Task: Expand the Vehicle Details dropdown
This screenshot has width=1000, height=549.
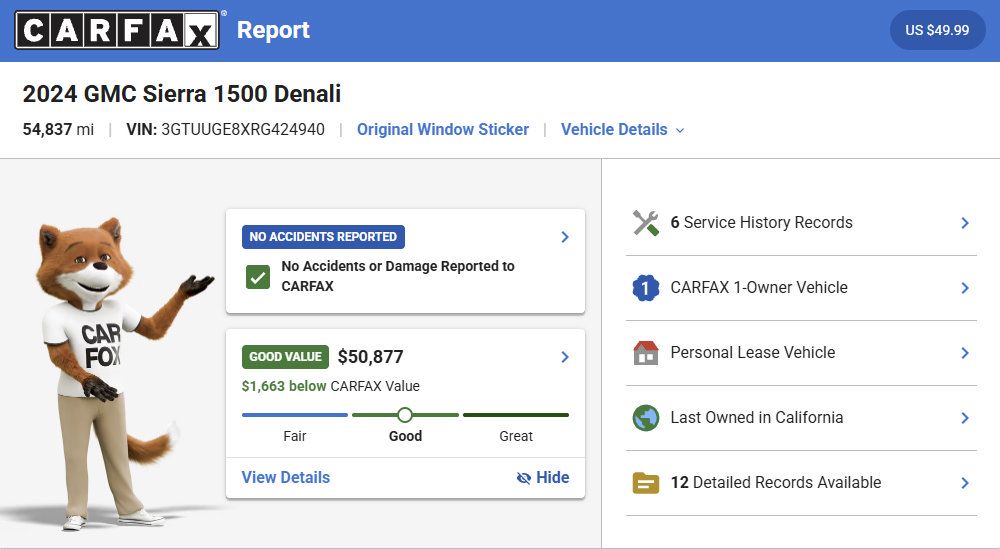Action: click(622, 129)
